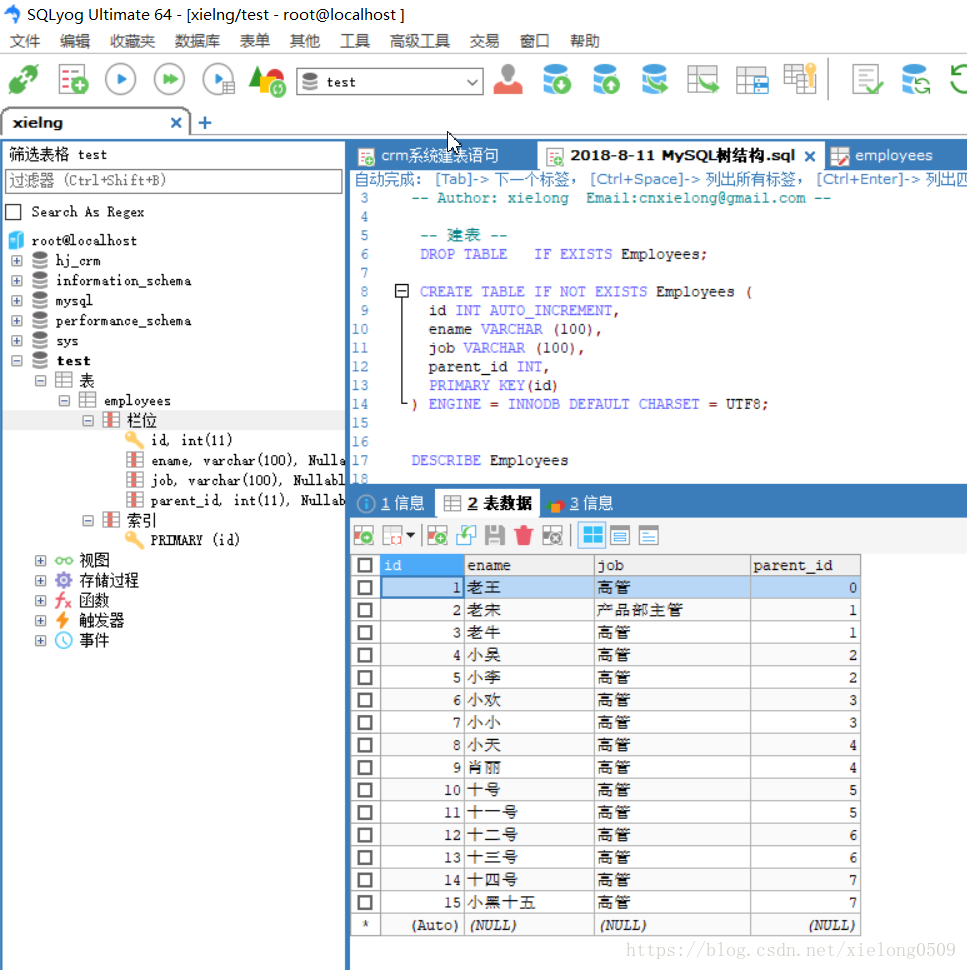Image resolution: width=967 pixels, height=970 pixels.
Task: Open the query builder table icon
Action: pos(752,80)
